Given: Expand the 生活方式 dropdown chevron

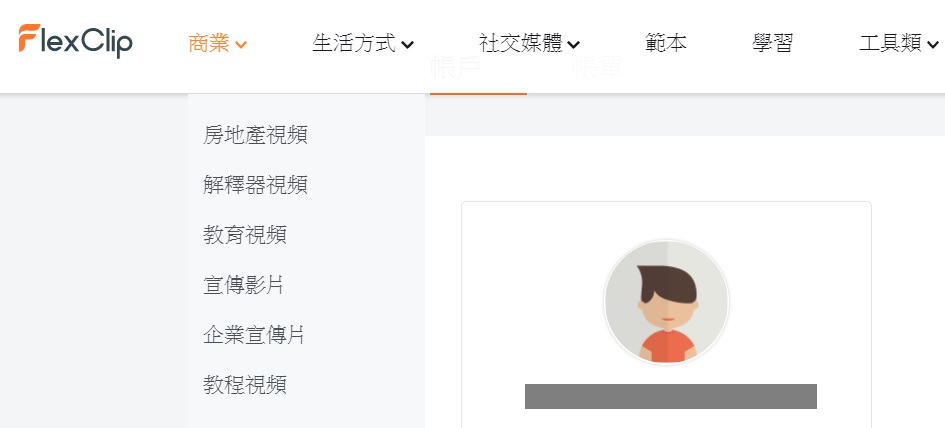Looking at the screenshot, I should coord(407,45).
